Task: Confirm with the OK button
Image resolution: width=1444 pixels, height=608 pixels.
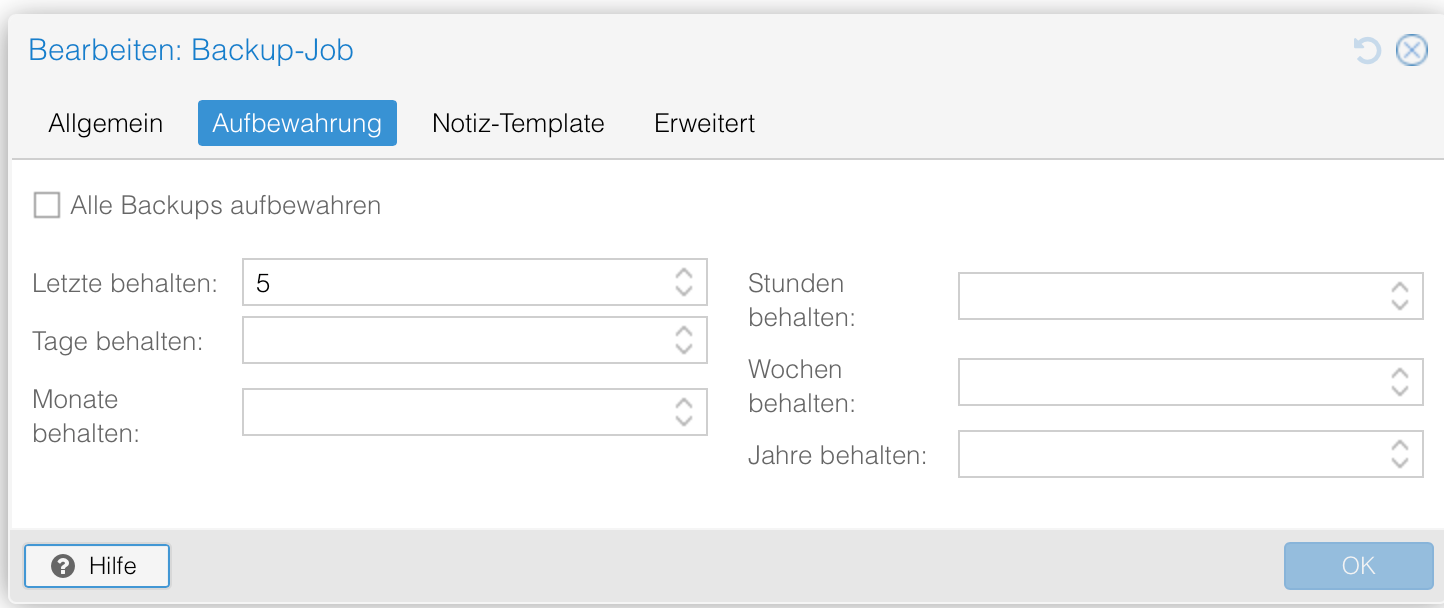Action: pyautogui.click(x=1358, y=566)
